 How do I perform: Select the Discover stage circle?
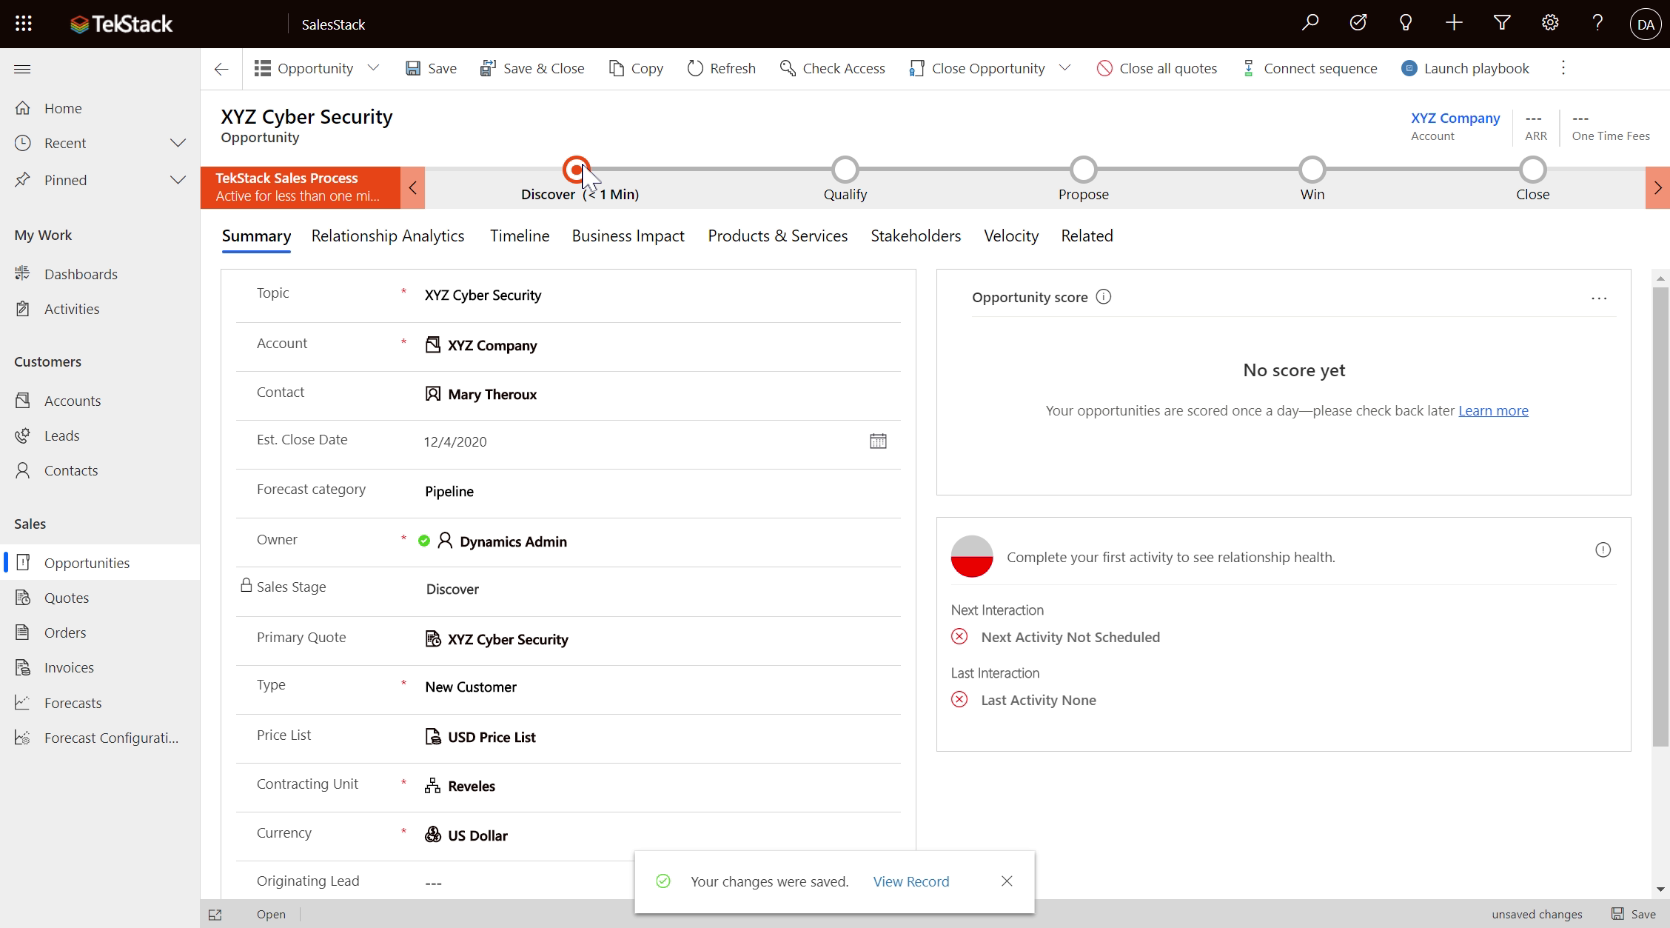tap(576, 170)
